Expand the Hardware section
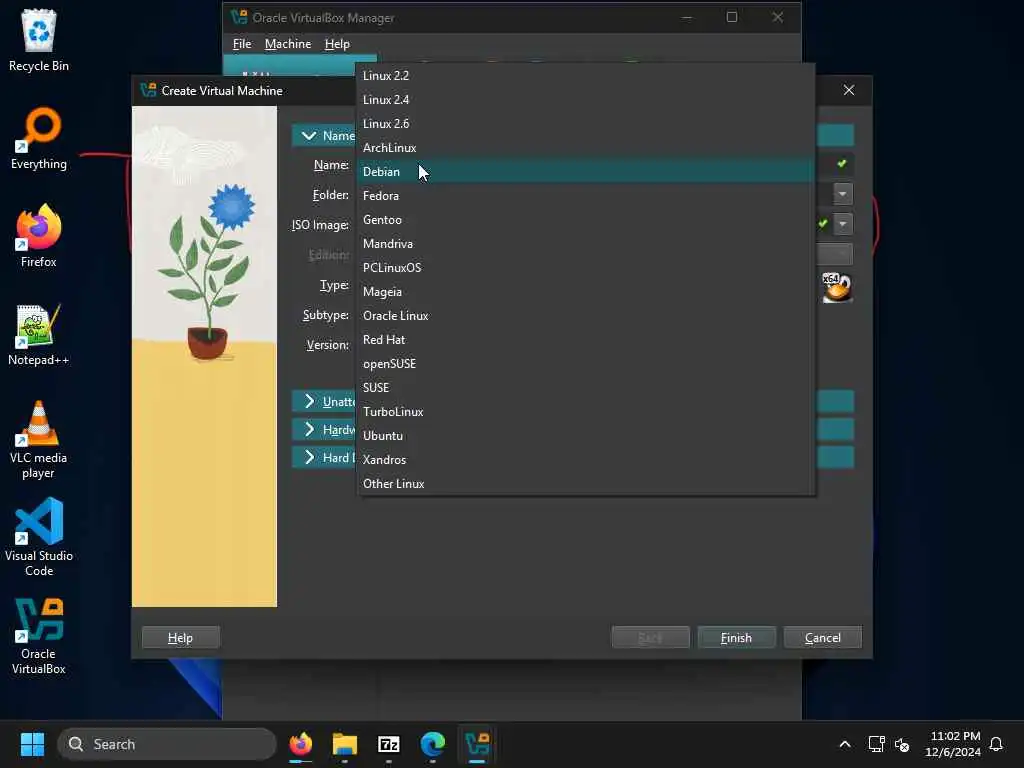This screenshot has width=1024, height=768. [309, 429]
